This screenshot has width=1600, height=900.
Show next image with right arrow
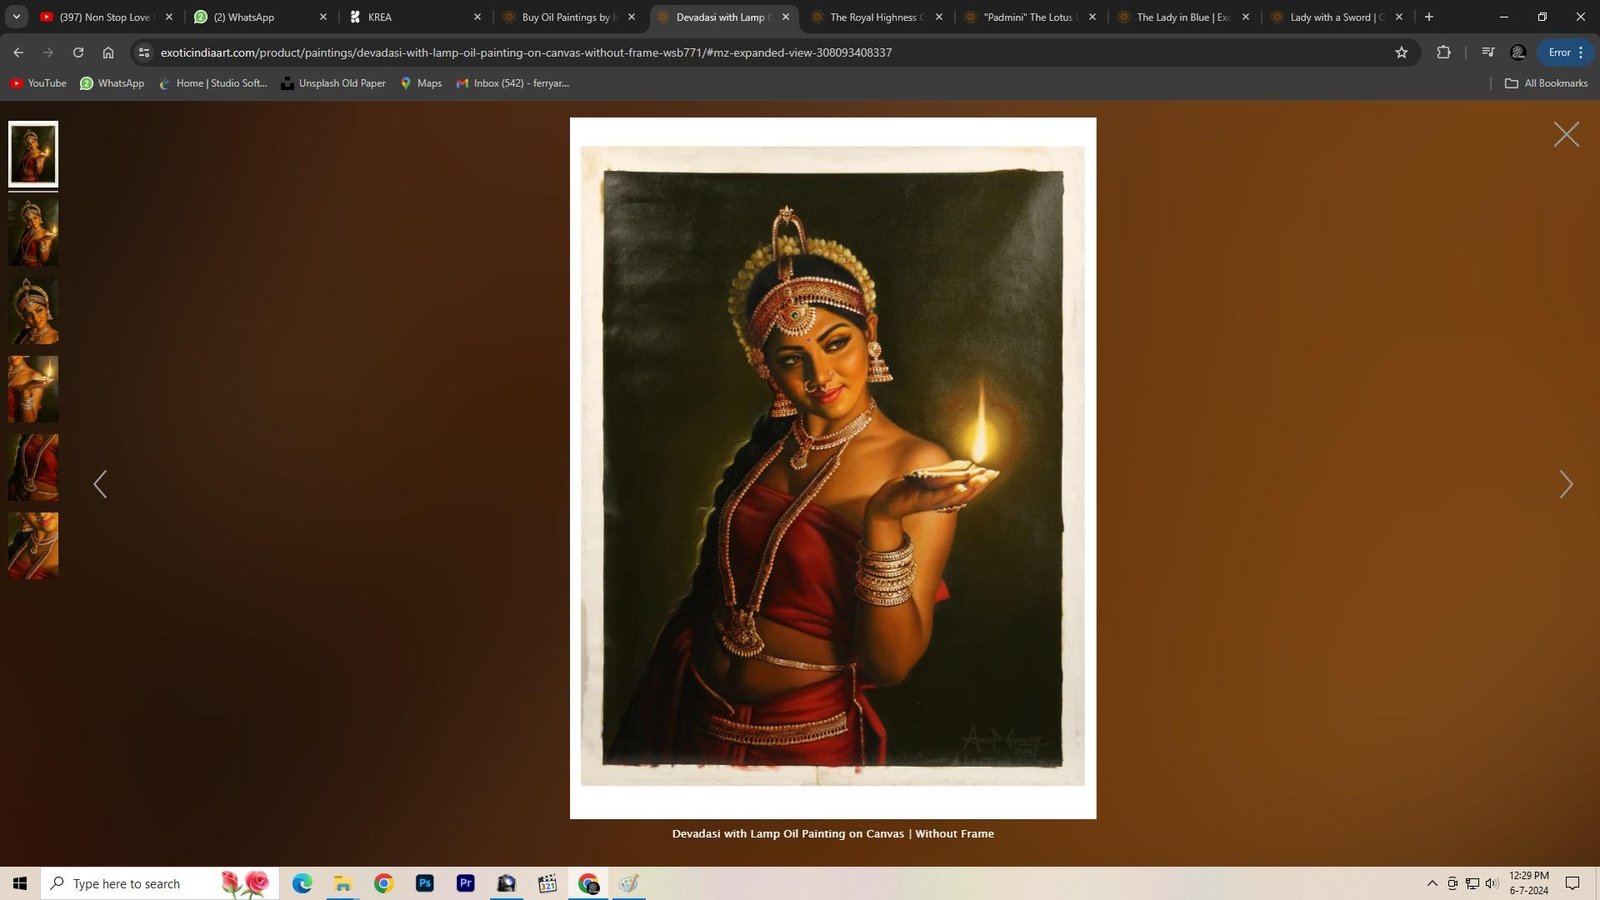click(x=1566, y=485)
